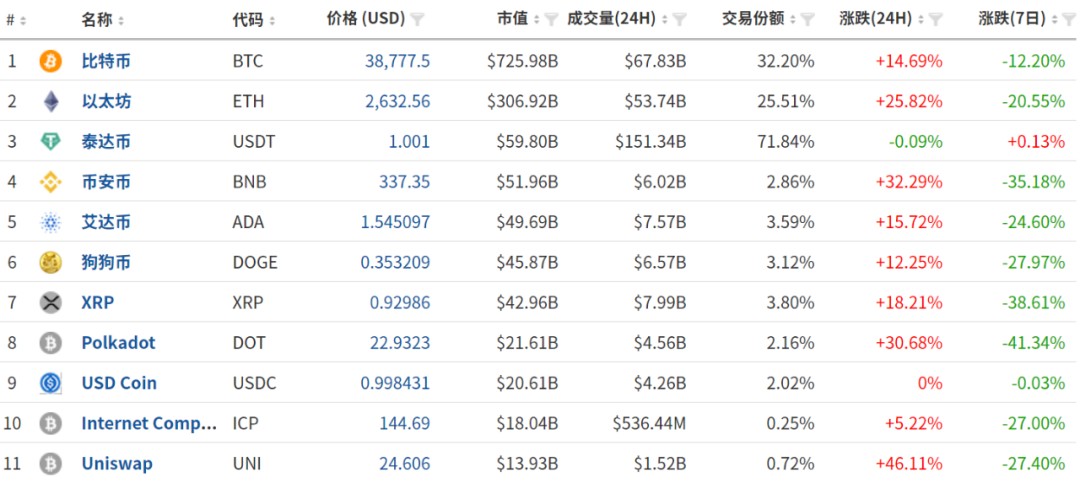Click the USDC ticker code
1080x478 pixels.
click(254, 382)
